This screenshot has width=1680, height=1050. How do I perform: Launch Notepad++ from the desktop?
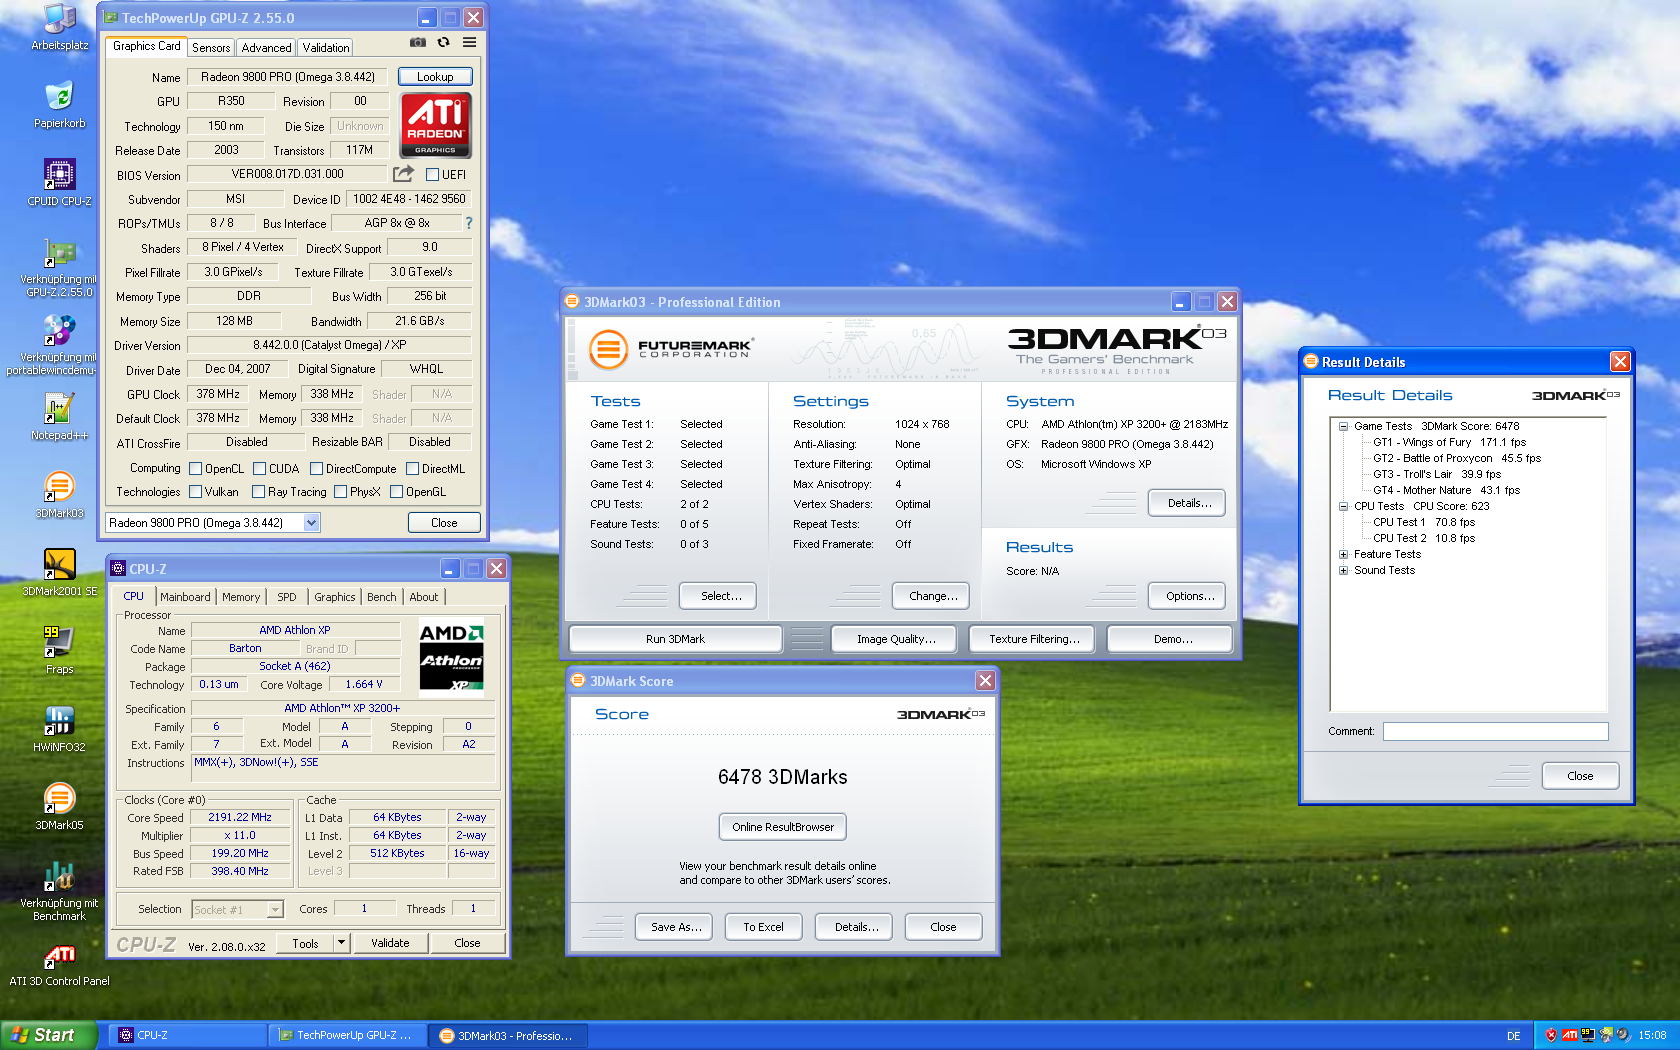[60, 417]
